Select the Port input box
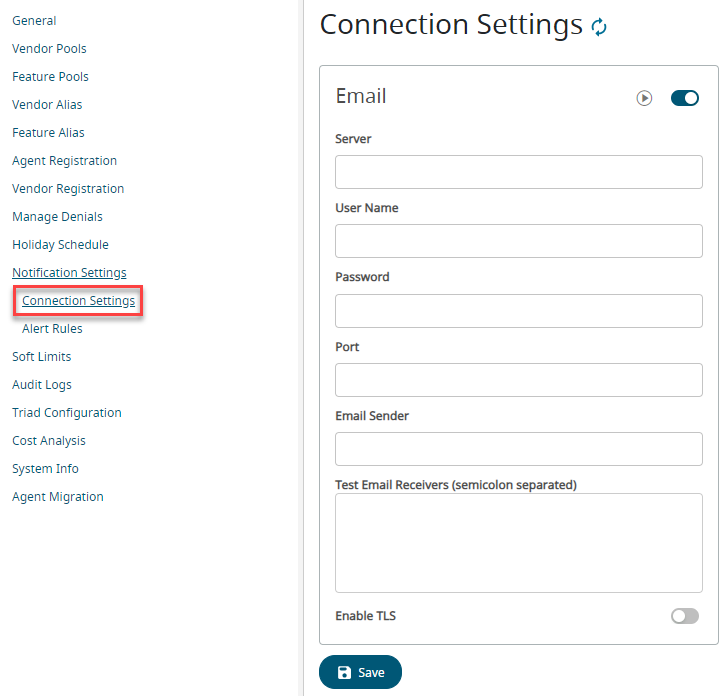This screenshot has height=696, width=726. (x=518, y=380)
